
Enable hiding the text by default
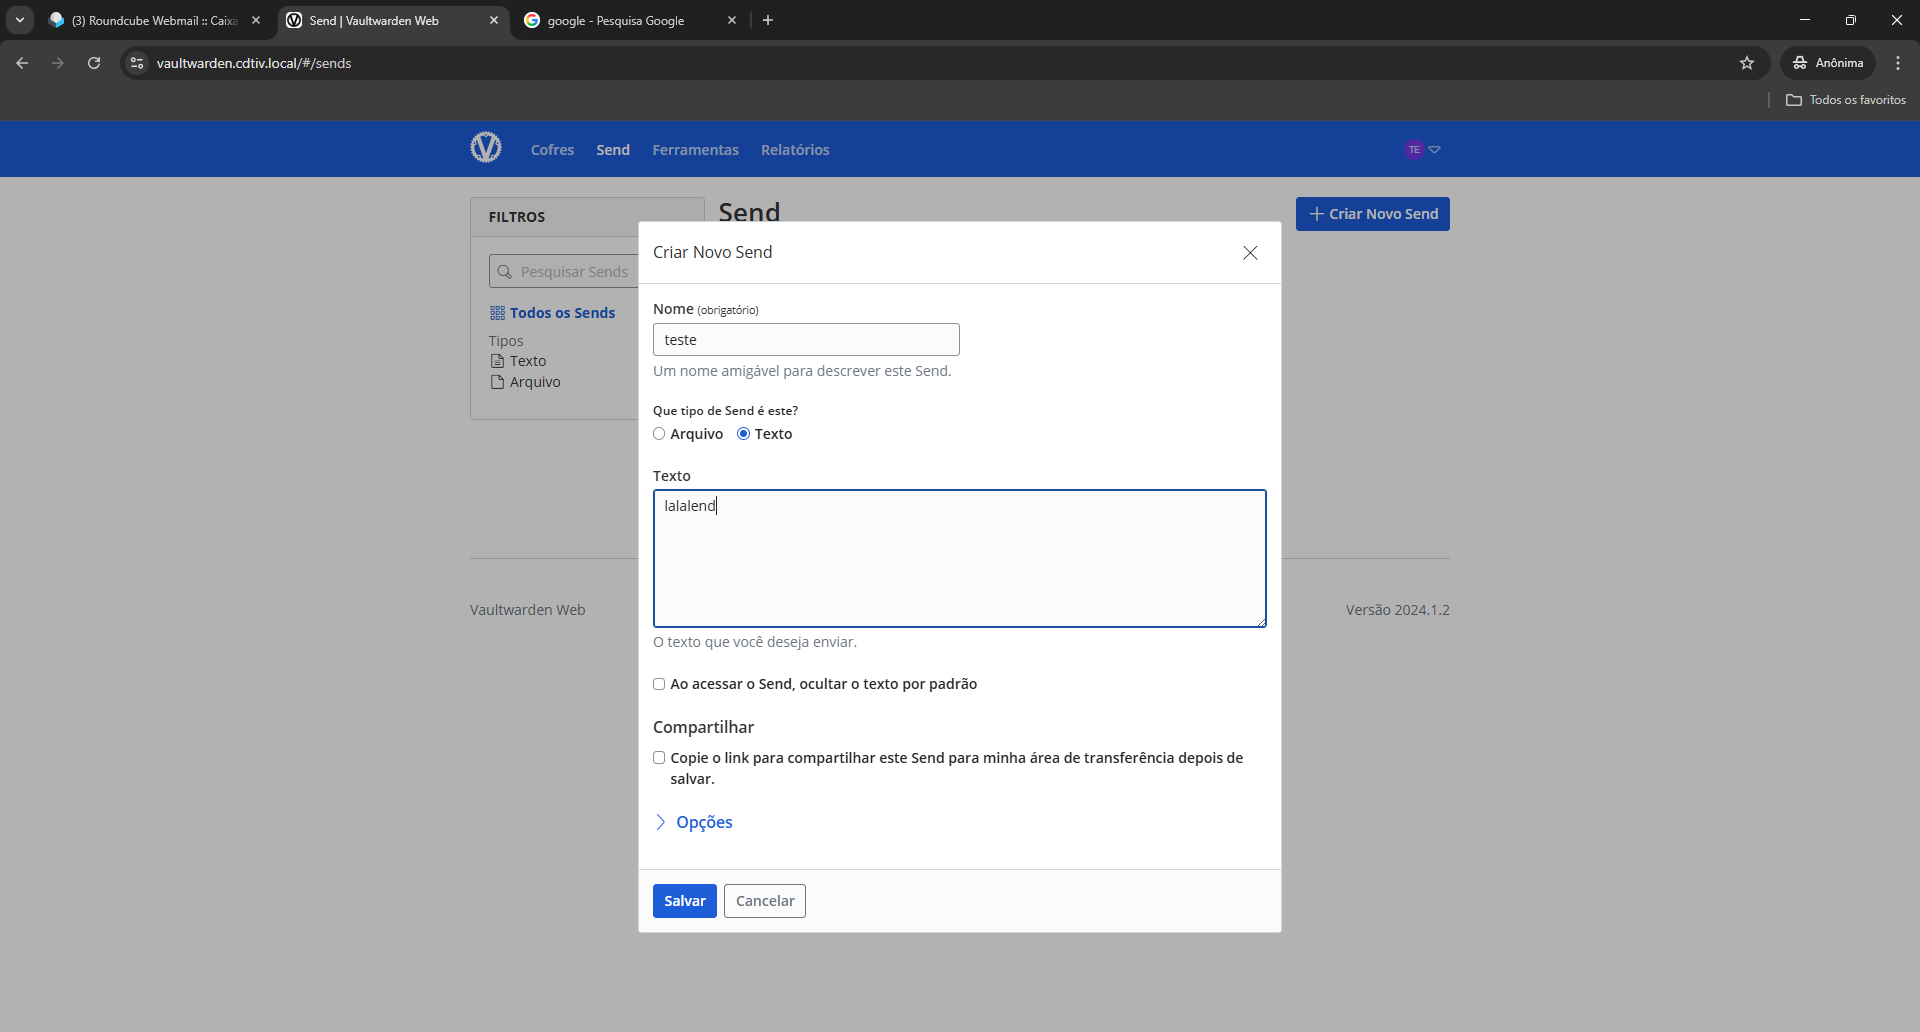(x=659, y=684)
